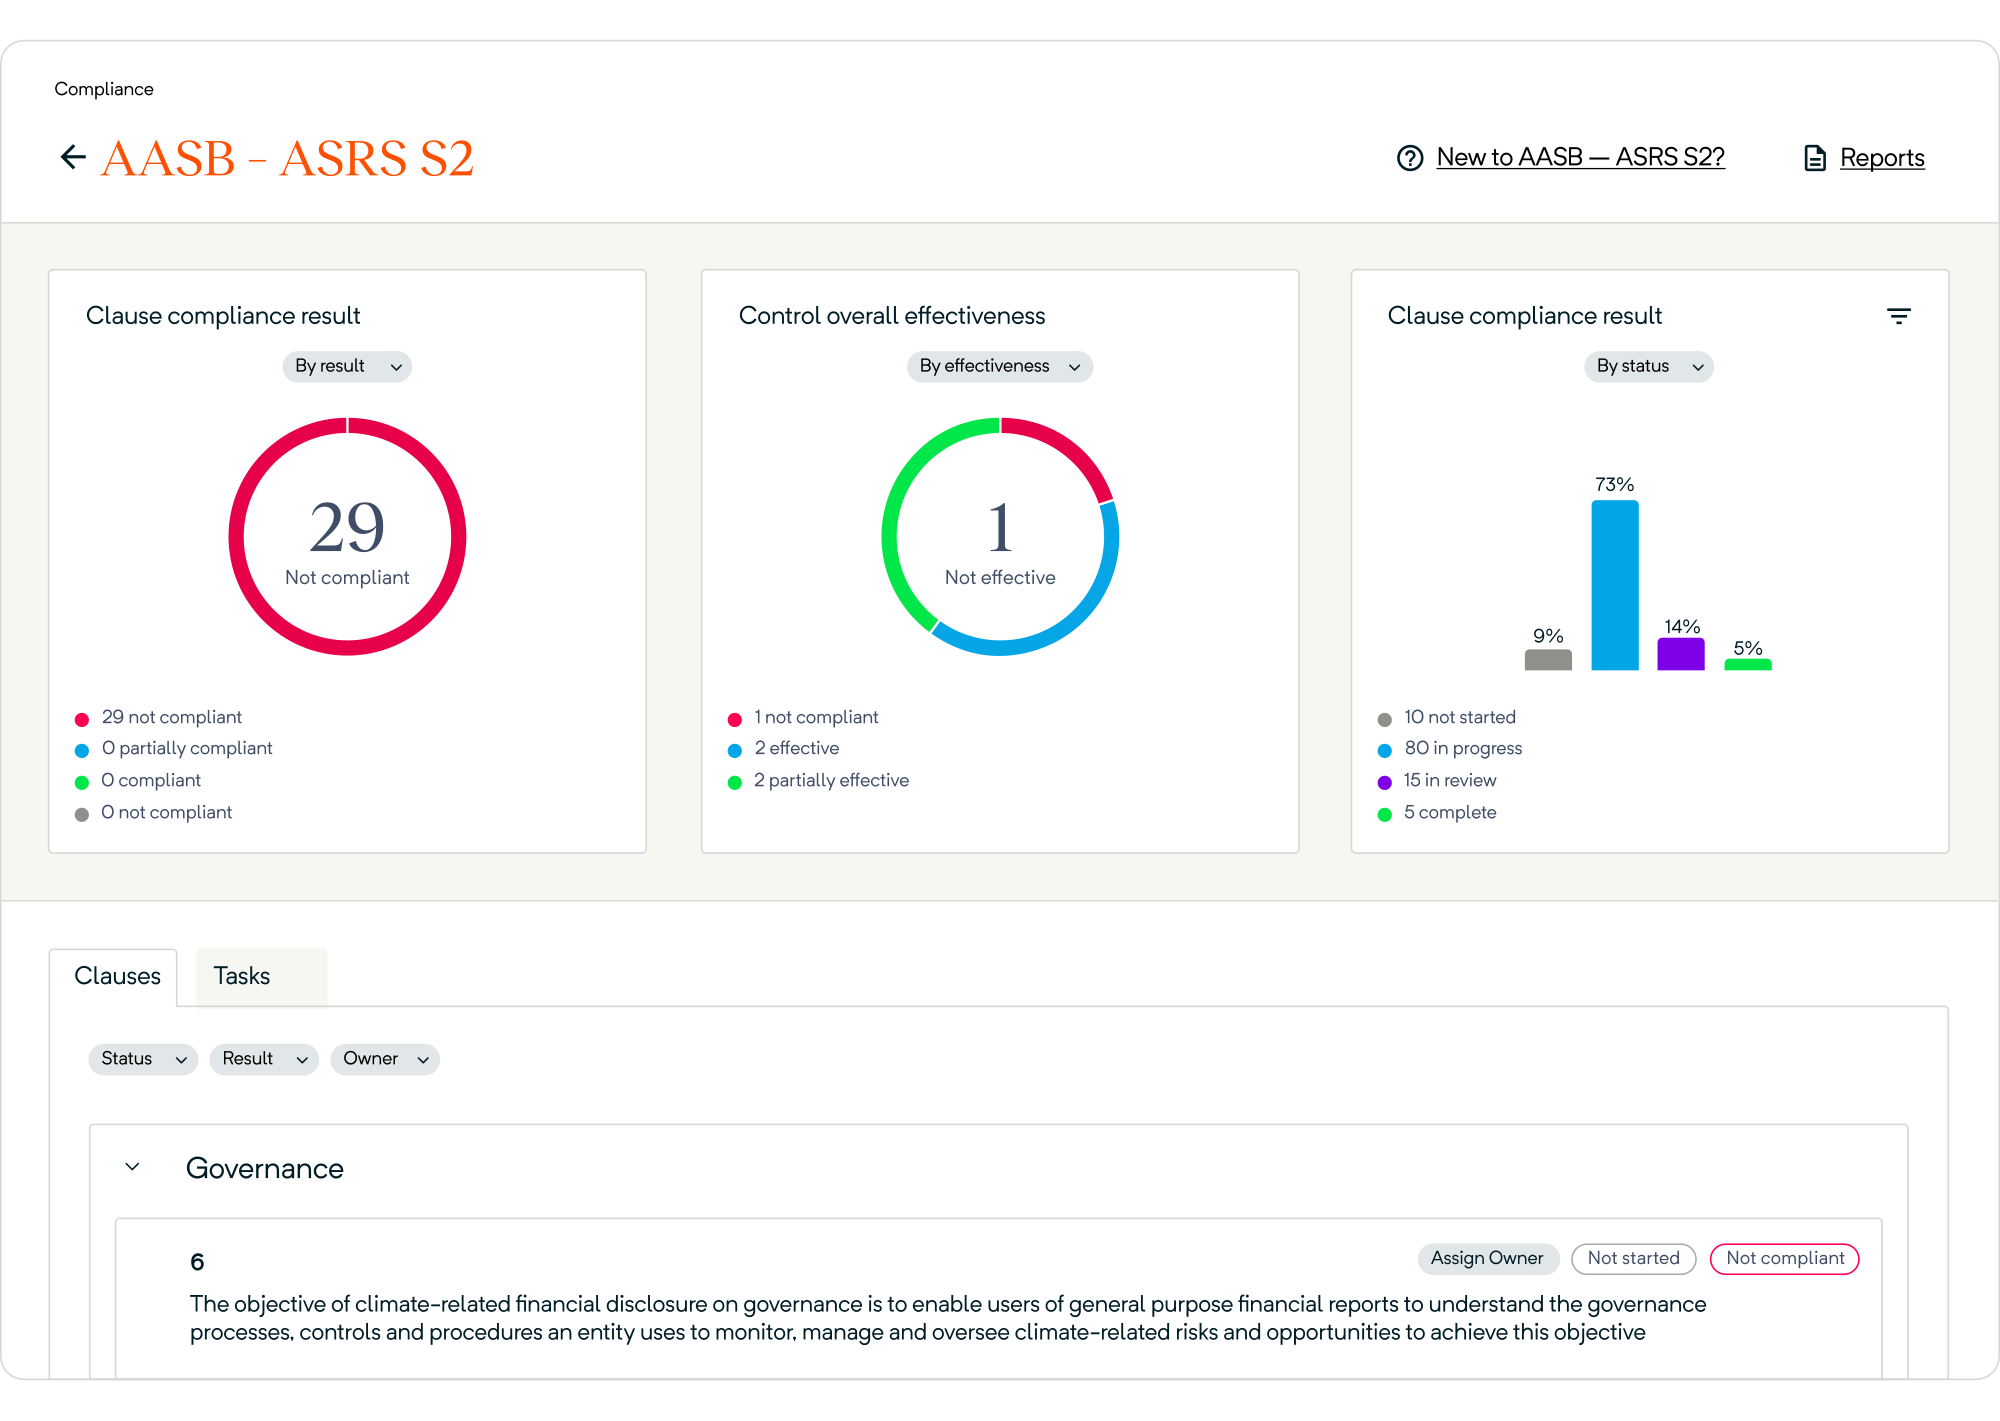Click the gray not started bar
This screenshot has height=1421, width=2000.
1548,660
